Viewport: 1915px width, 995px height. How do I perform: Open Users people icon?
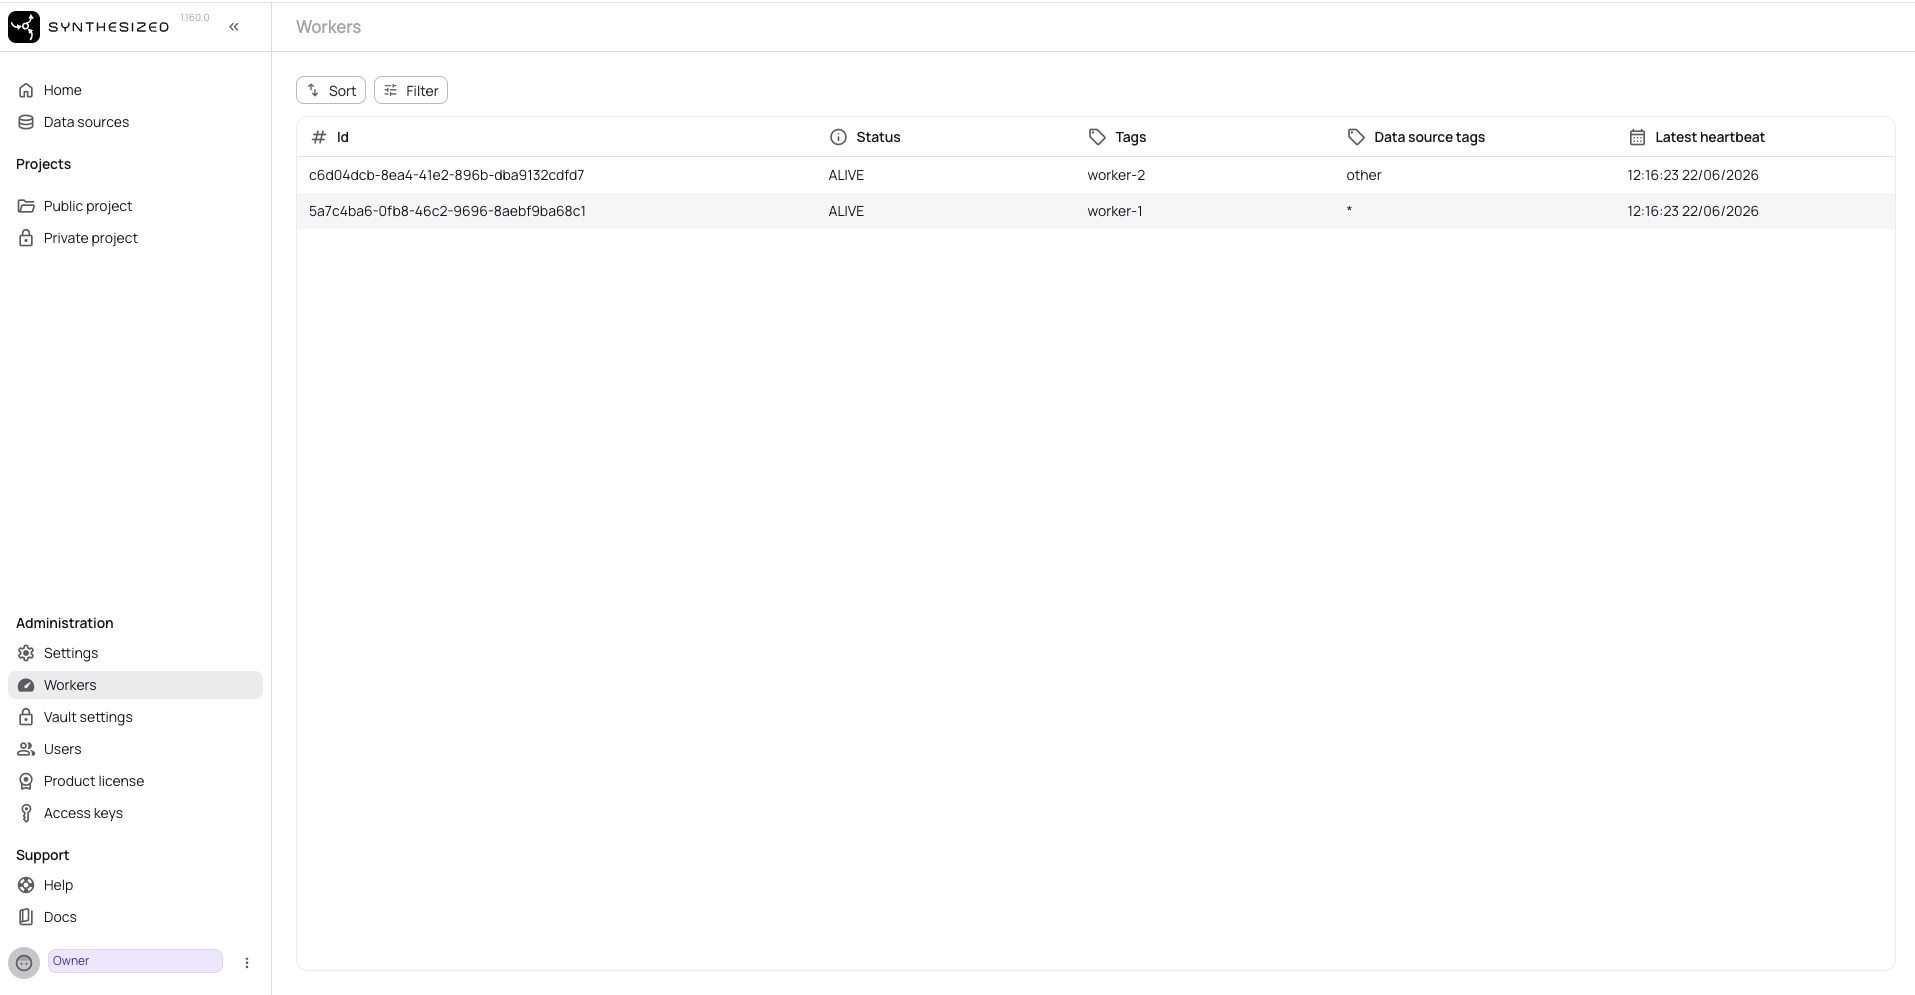click(26, 749)
